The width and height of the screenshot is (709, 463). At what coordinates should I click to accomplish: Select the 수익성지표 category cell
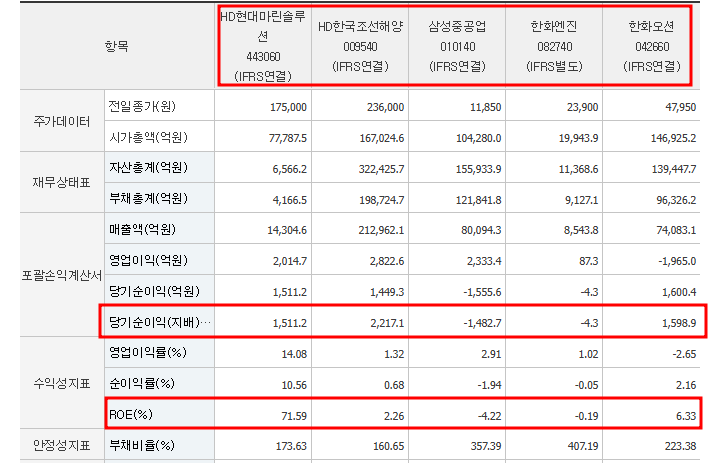click(62, 383)
